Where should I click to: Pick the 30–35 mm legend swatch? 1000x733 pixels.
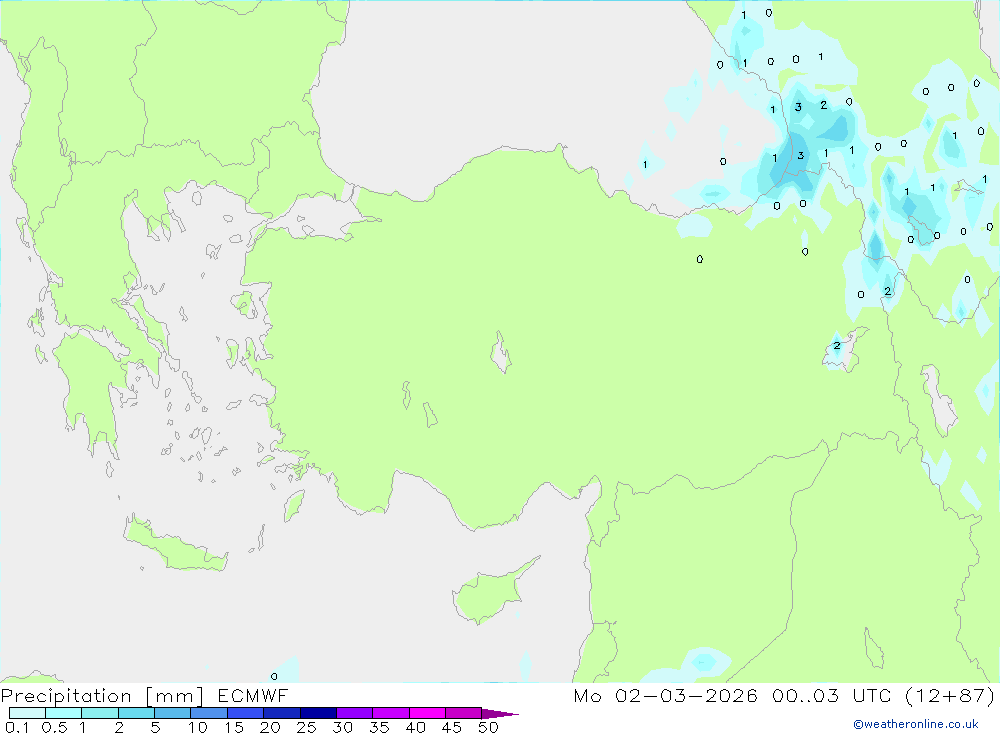(355, 713)
